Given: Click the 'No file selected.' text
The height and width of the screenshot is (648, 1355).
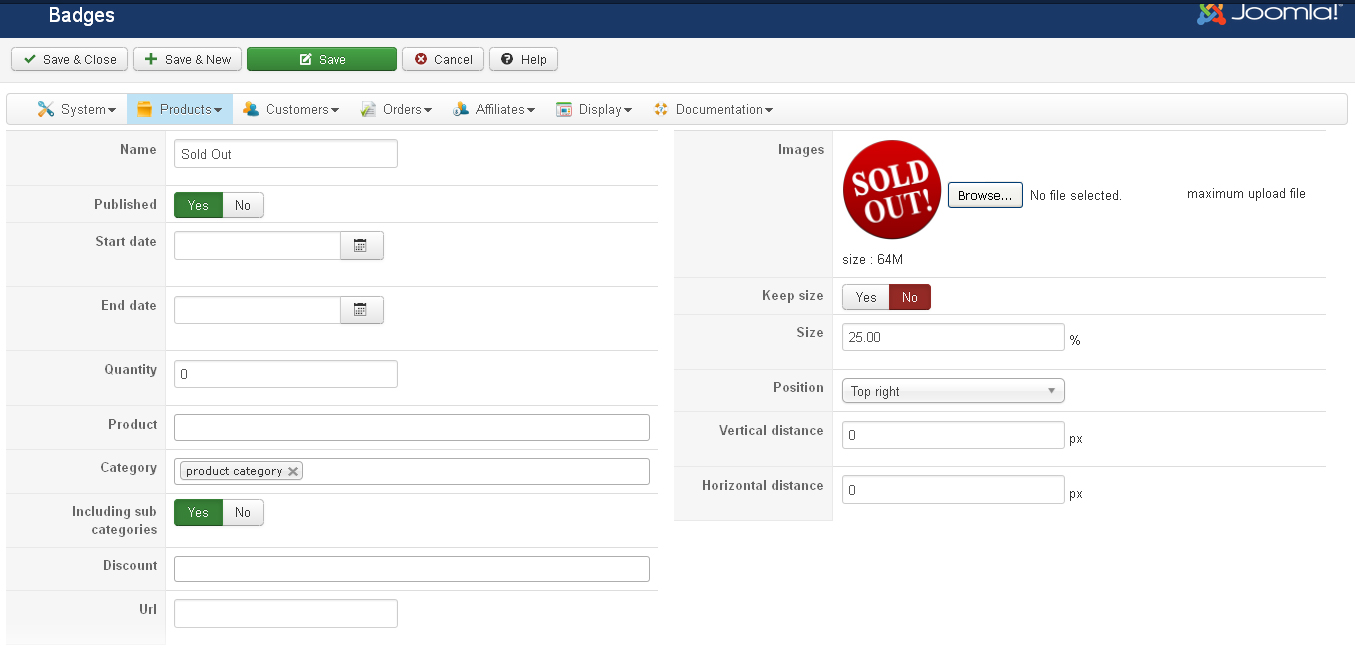Looking at the screenshot, I should point(1076,196).
